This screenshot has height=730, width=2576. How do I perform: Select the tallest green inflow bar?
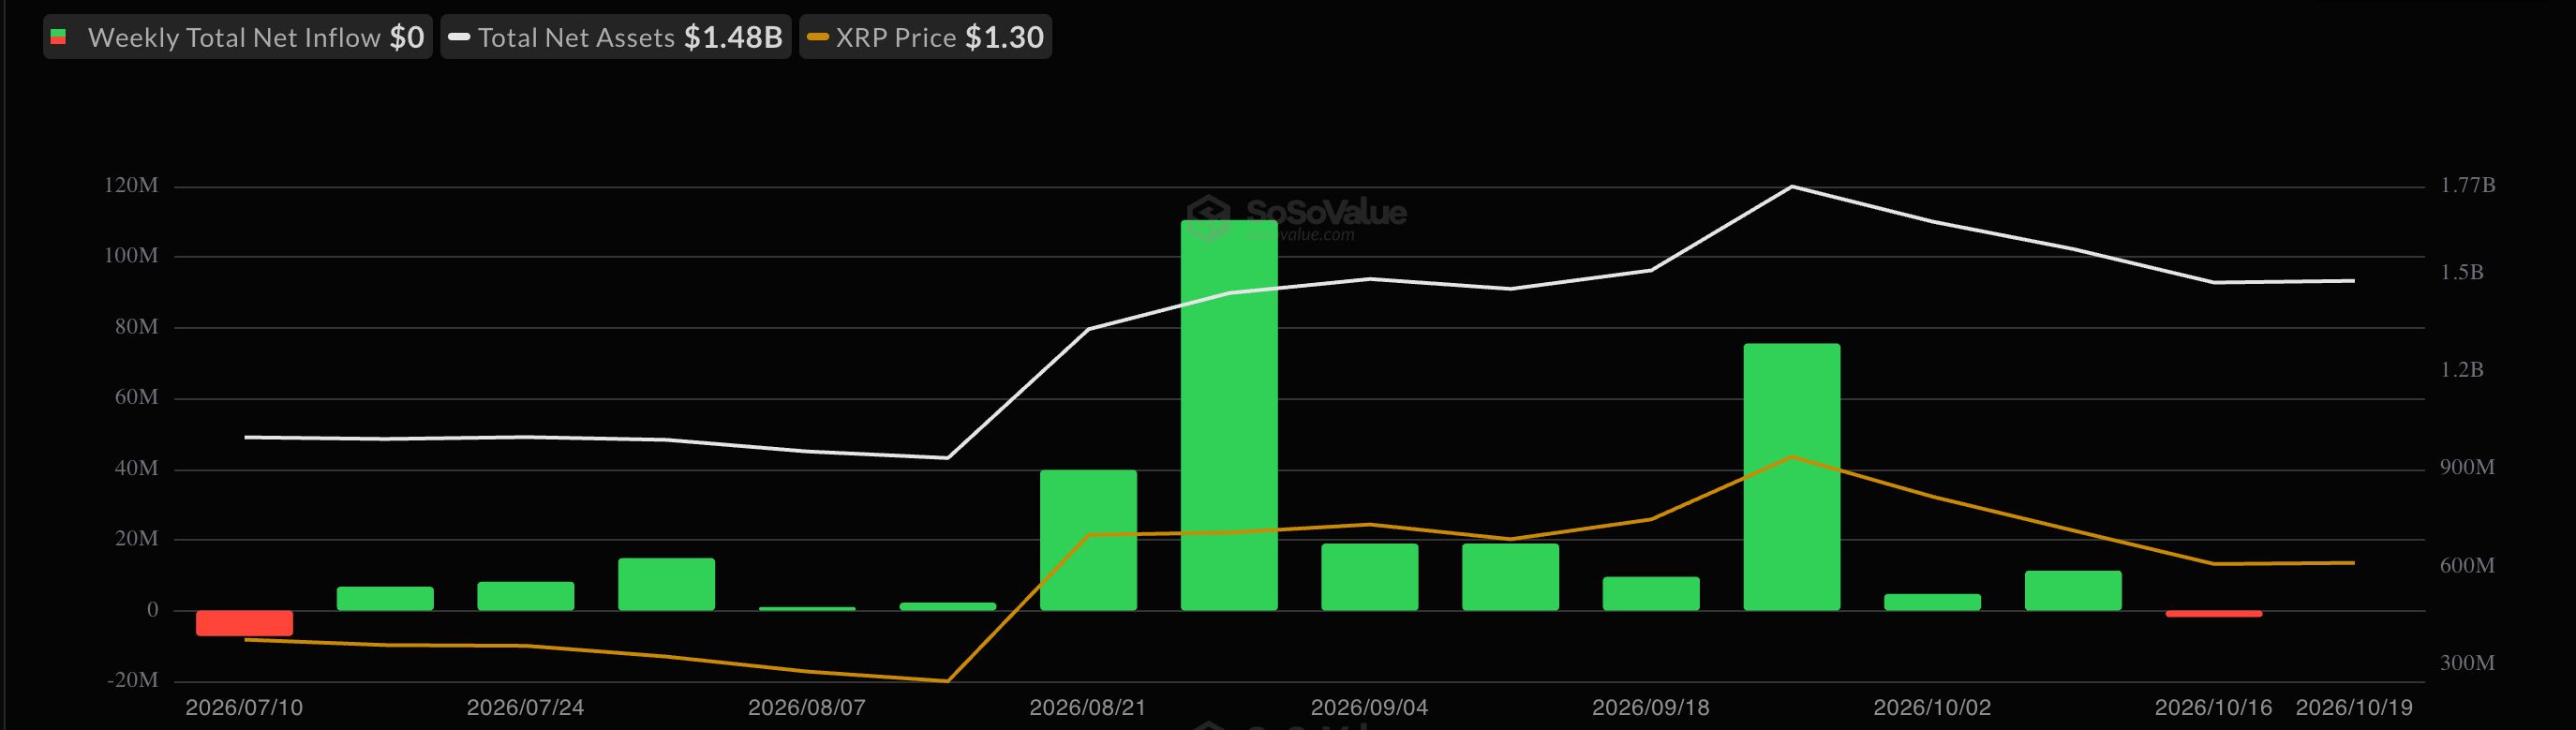1229,415
